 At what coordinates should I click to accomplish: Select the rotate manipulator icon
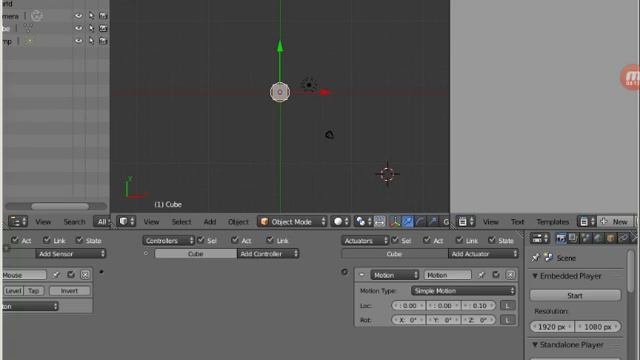click(x=420, y=222)
